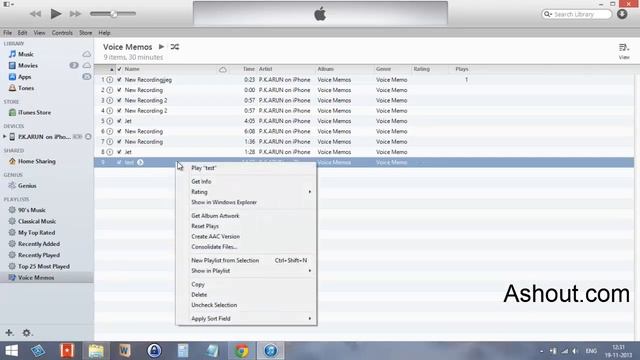Open Genius in the sidebar

point(27,185)
